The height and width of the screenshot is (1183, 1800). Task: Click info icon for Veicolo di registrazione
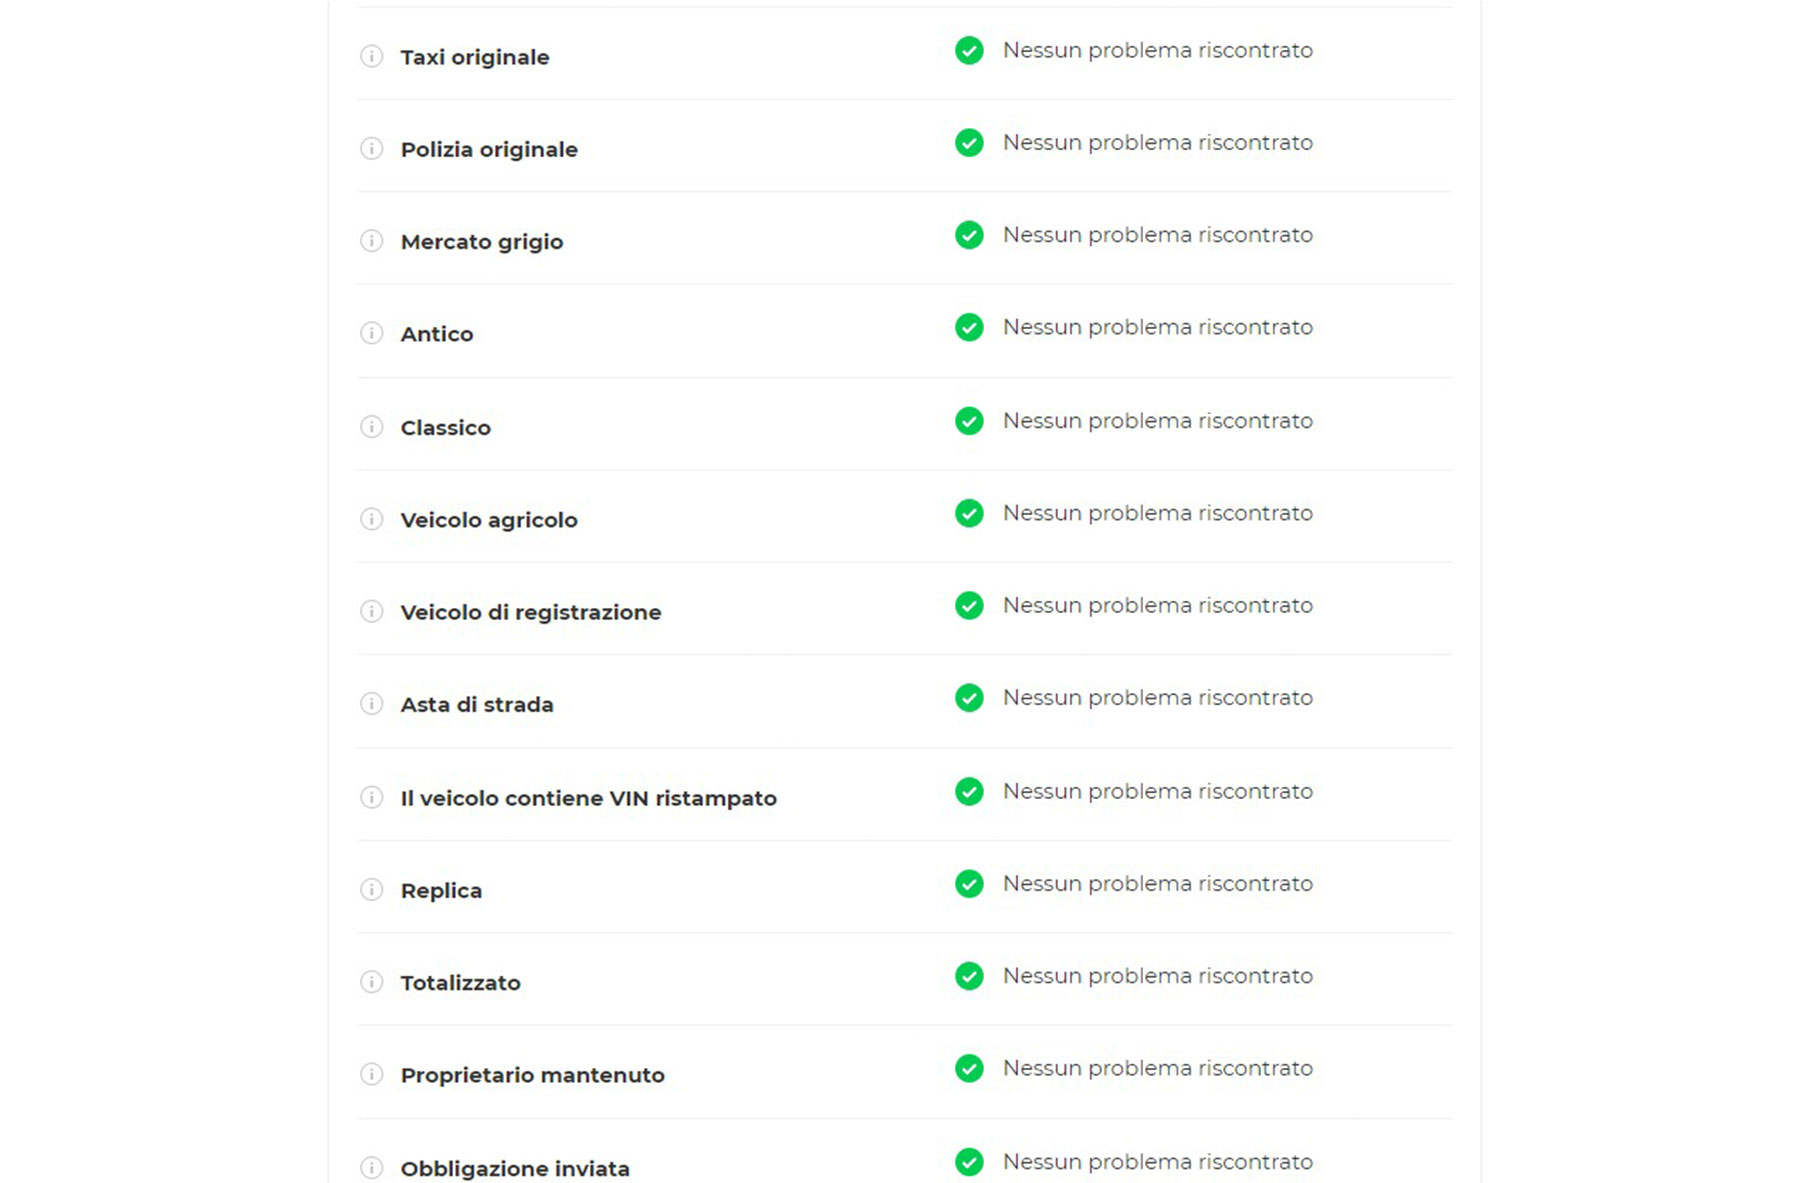coord(371,611)
